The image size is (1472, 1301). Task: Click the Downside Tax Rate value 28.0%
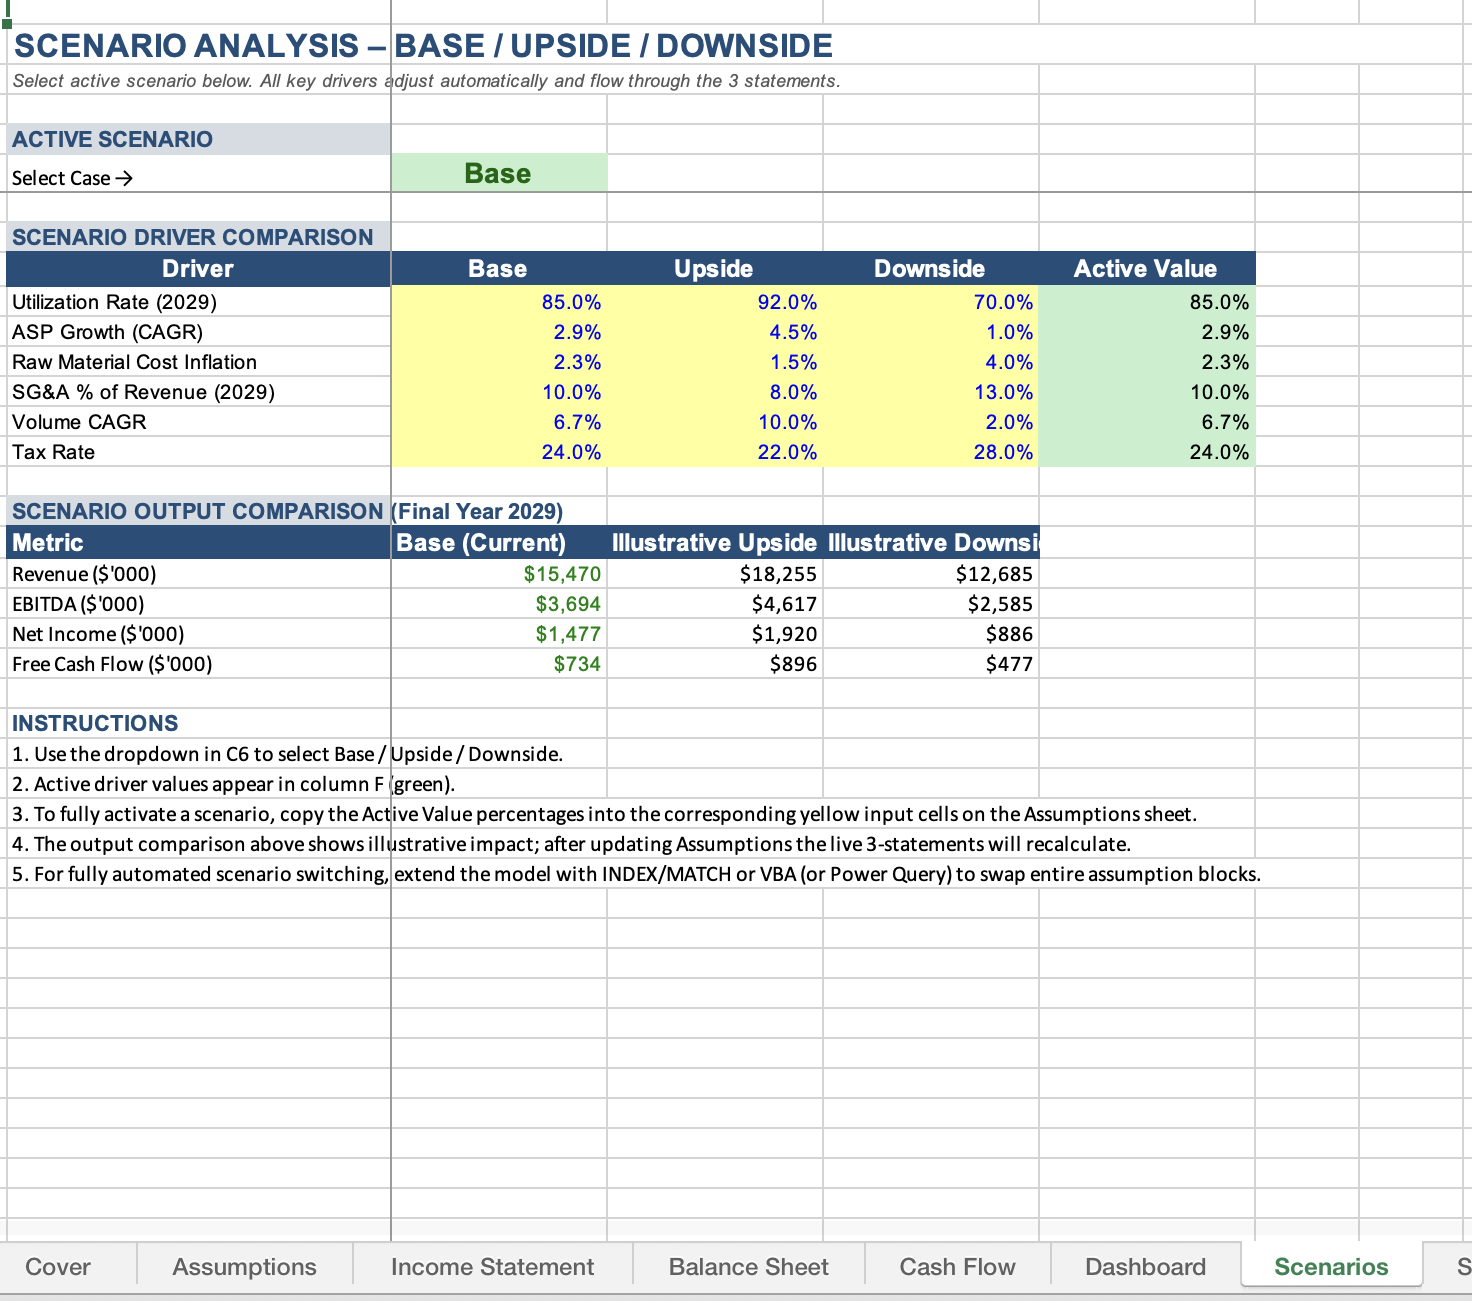coord(931,452)
